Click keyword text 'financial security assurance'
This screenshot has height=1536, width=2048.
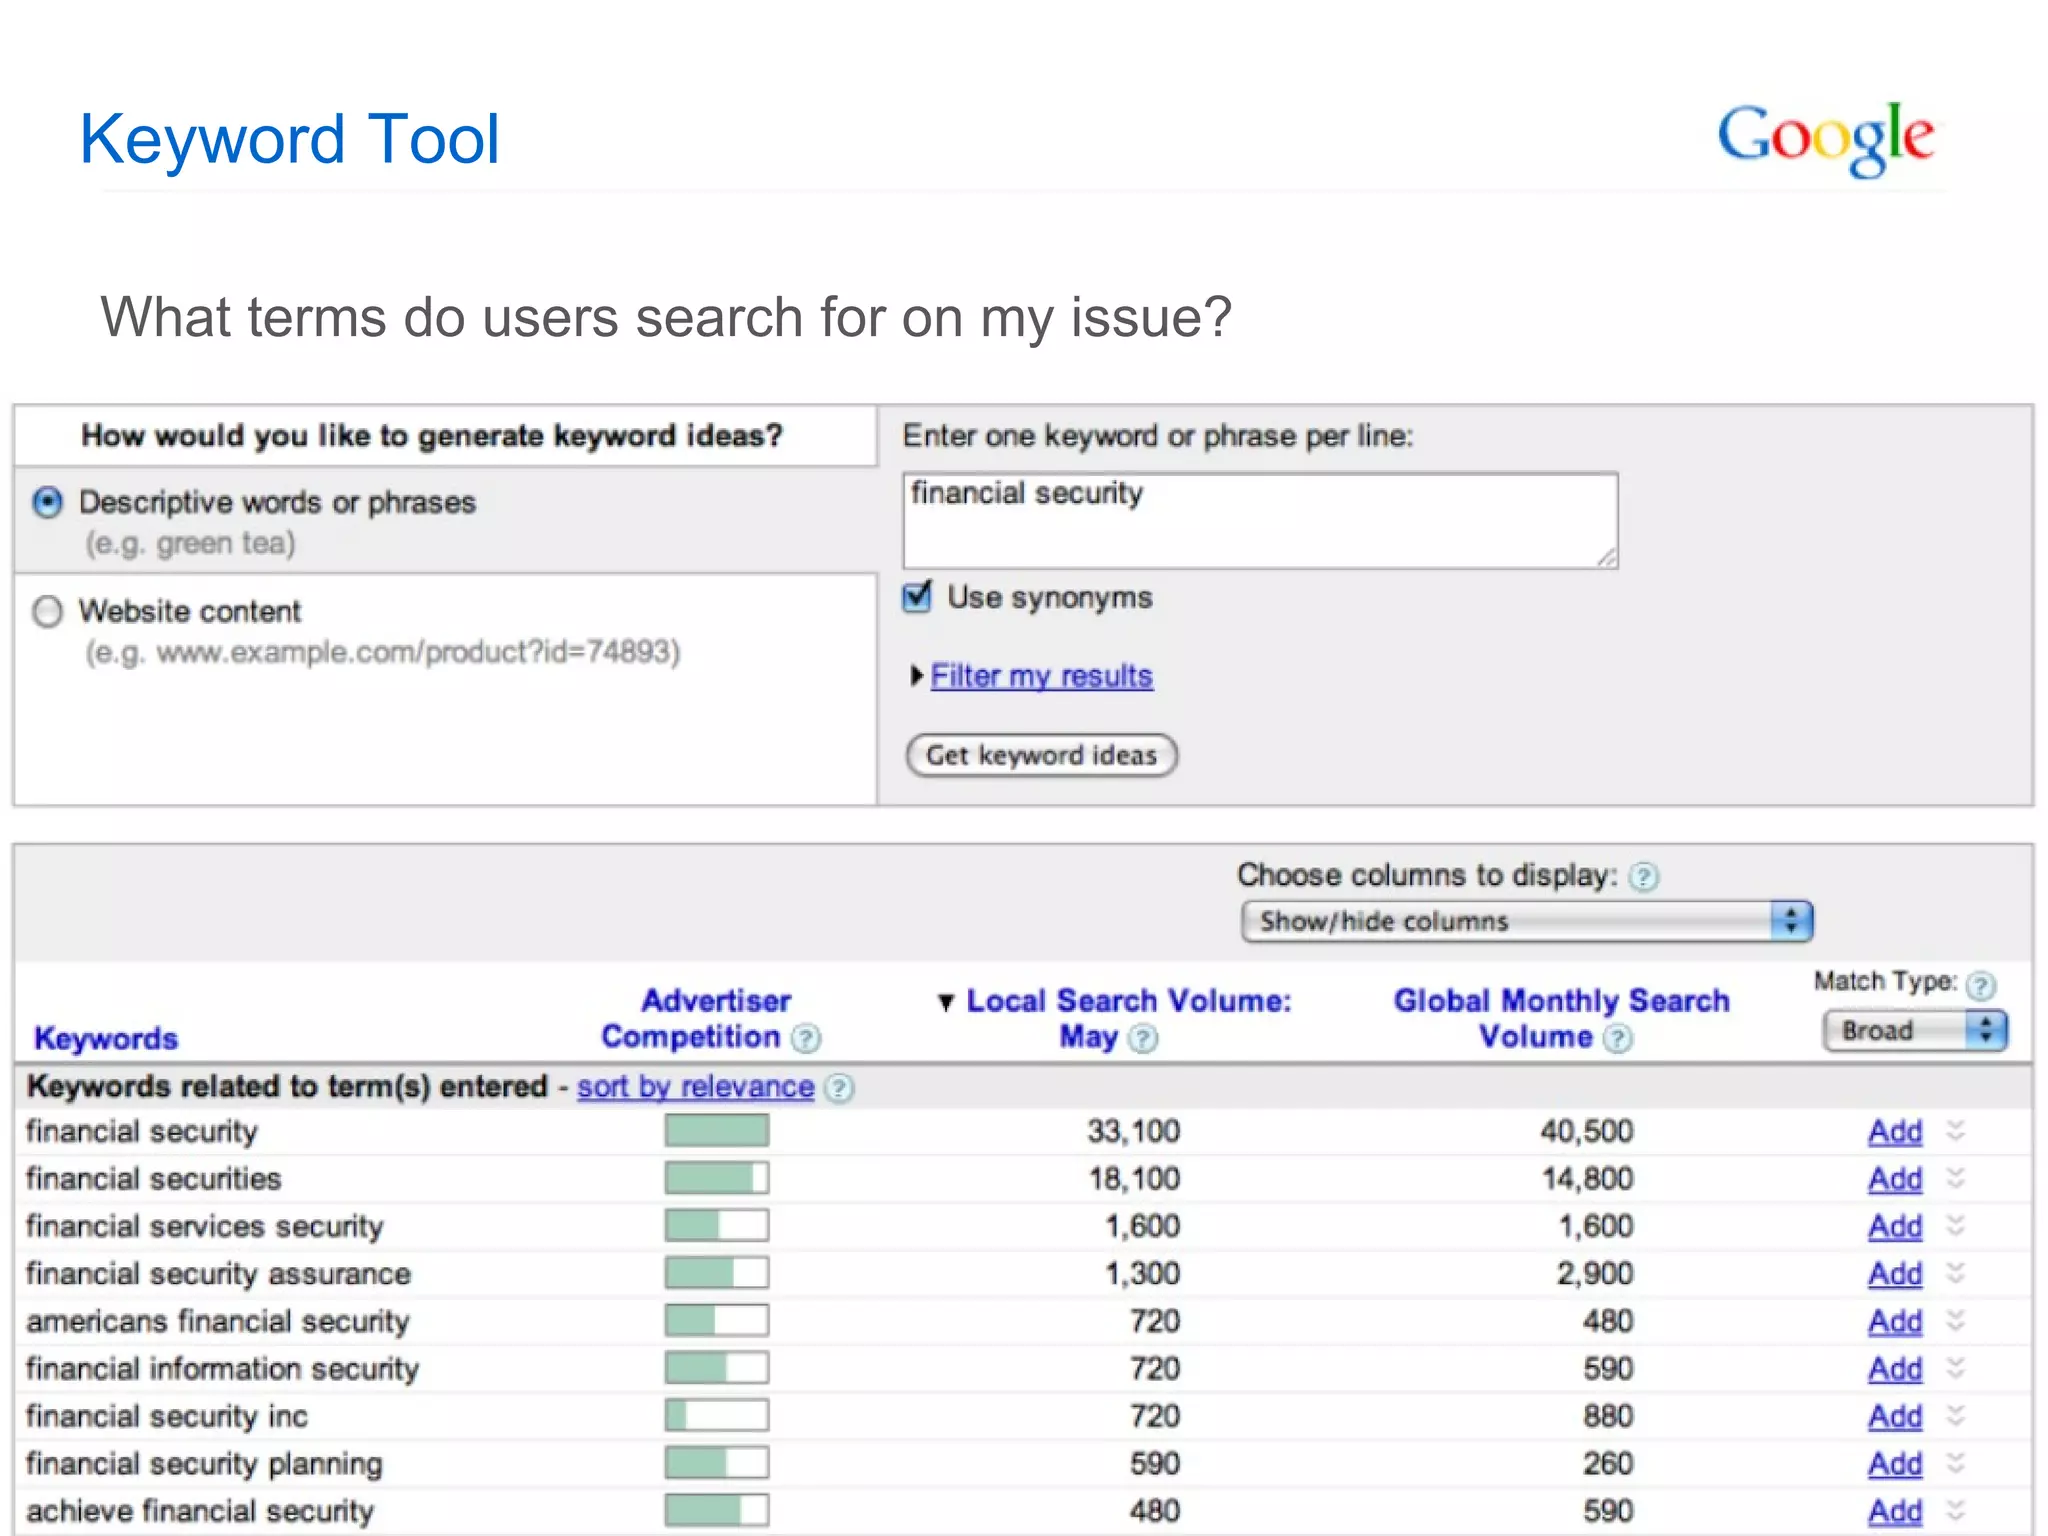pos(218,1274)
